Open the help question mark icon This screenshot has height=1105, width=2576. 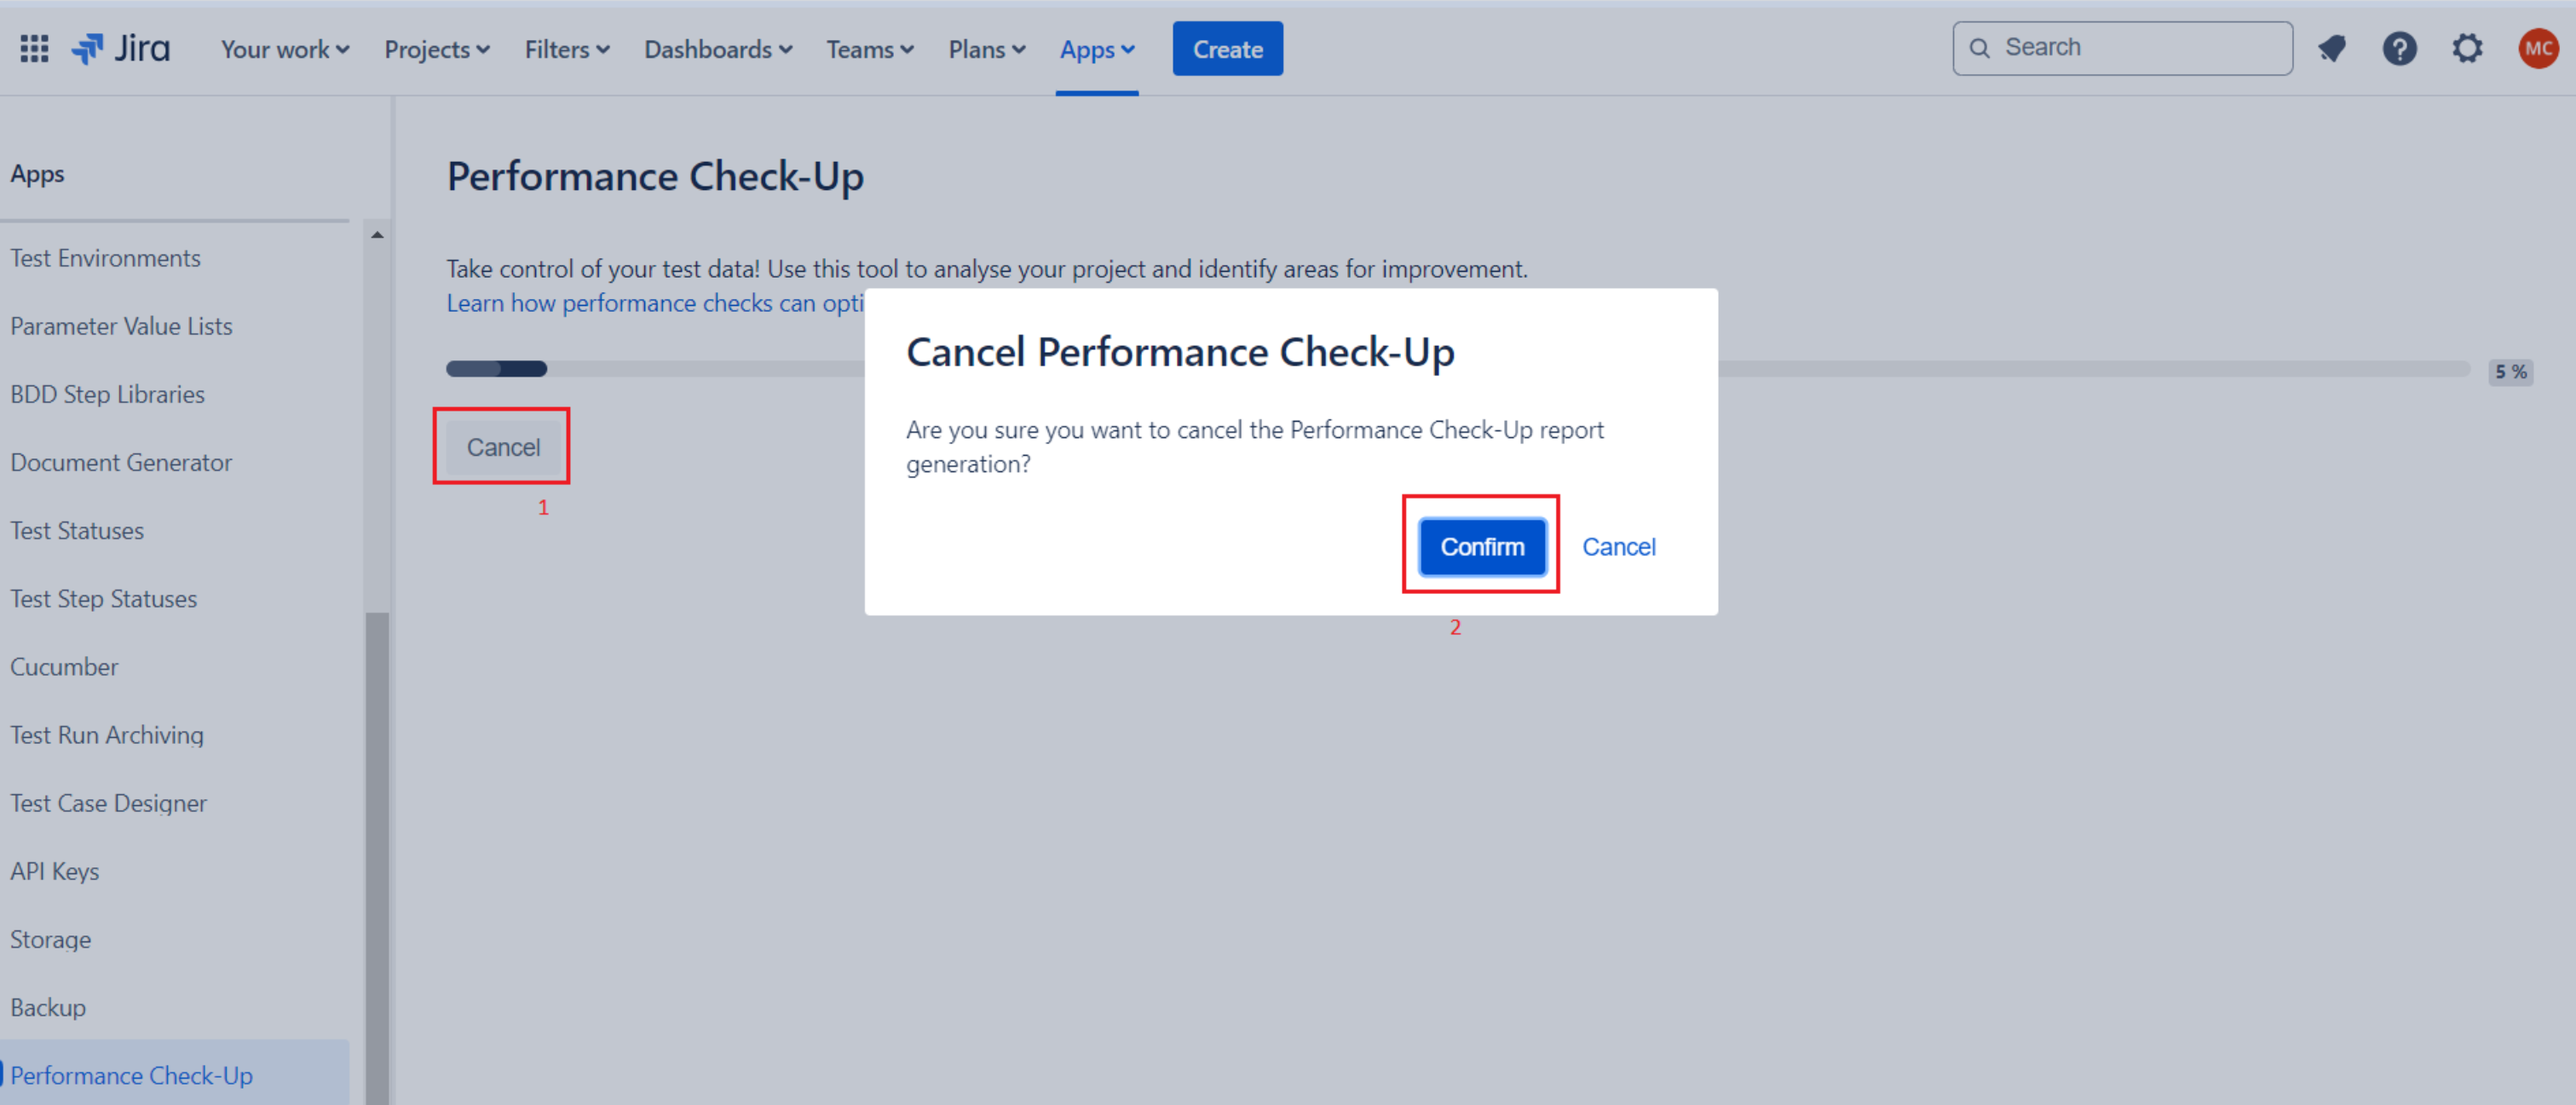2399,48
